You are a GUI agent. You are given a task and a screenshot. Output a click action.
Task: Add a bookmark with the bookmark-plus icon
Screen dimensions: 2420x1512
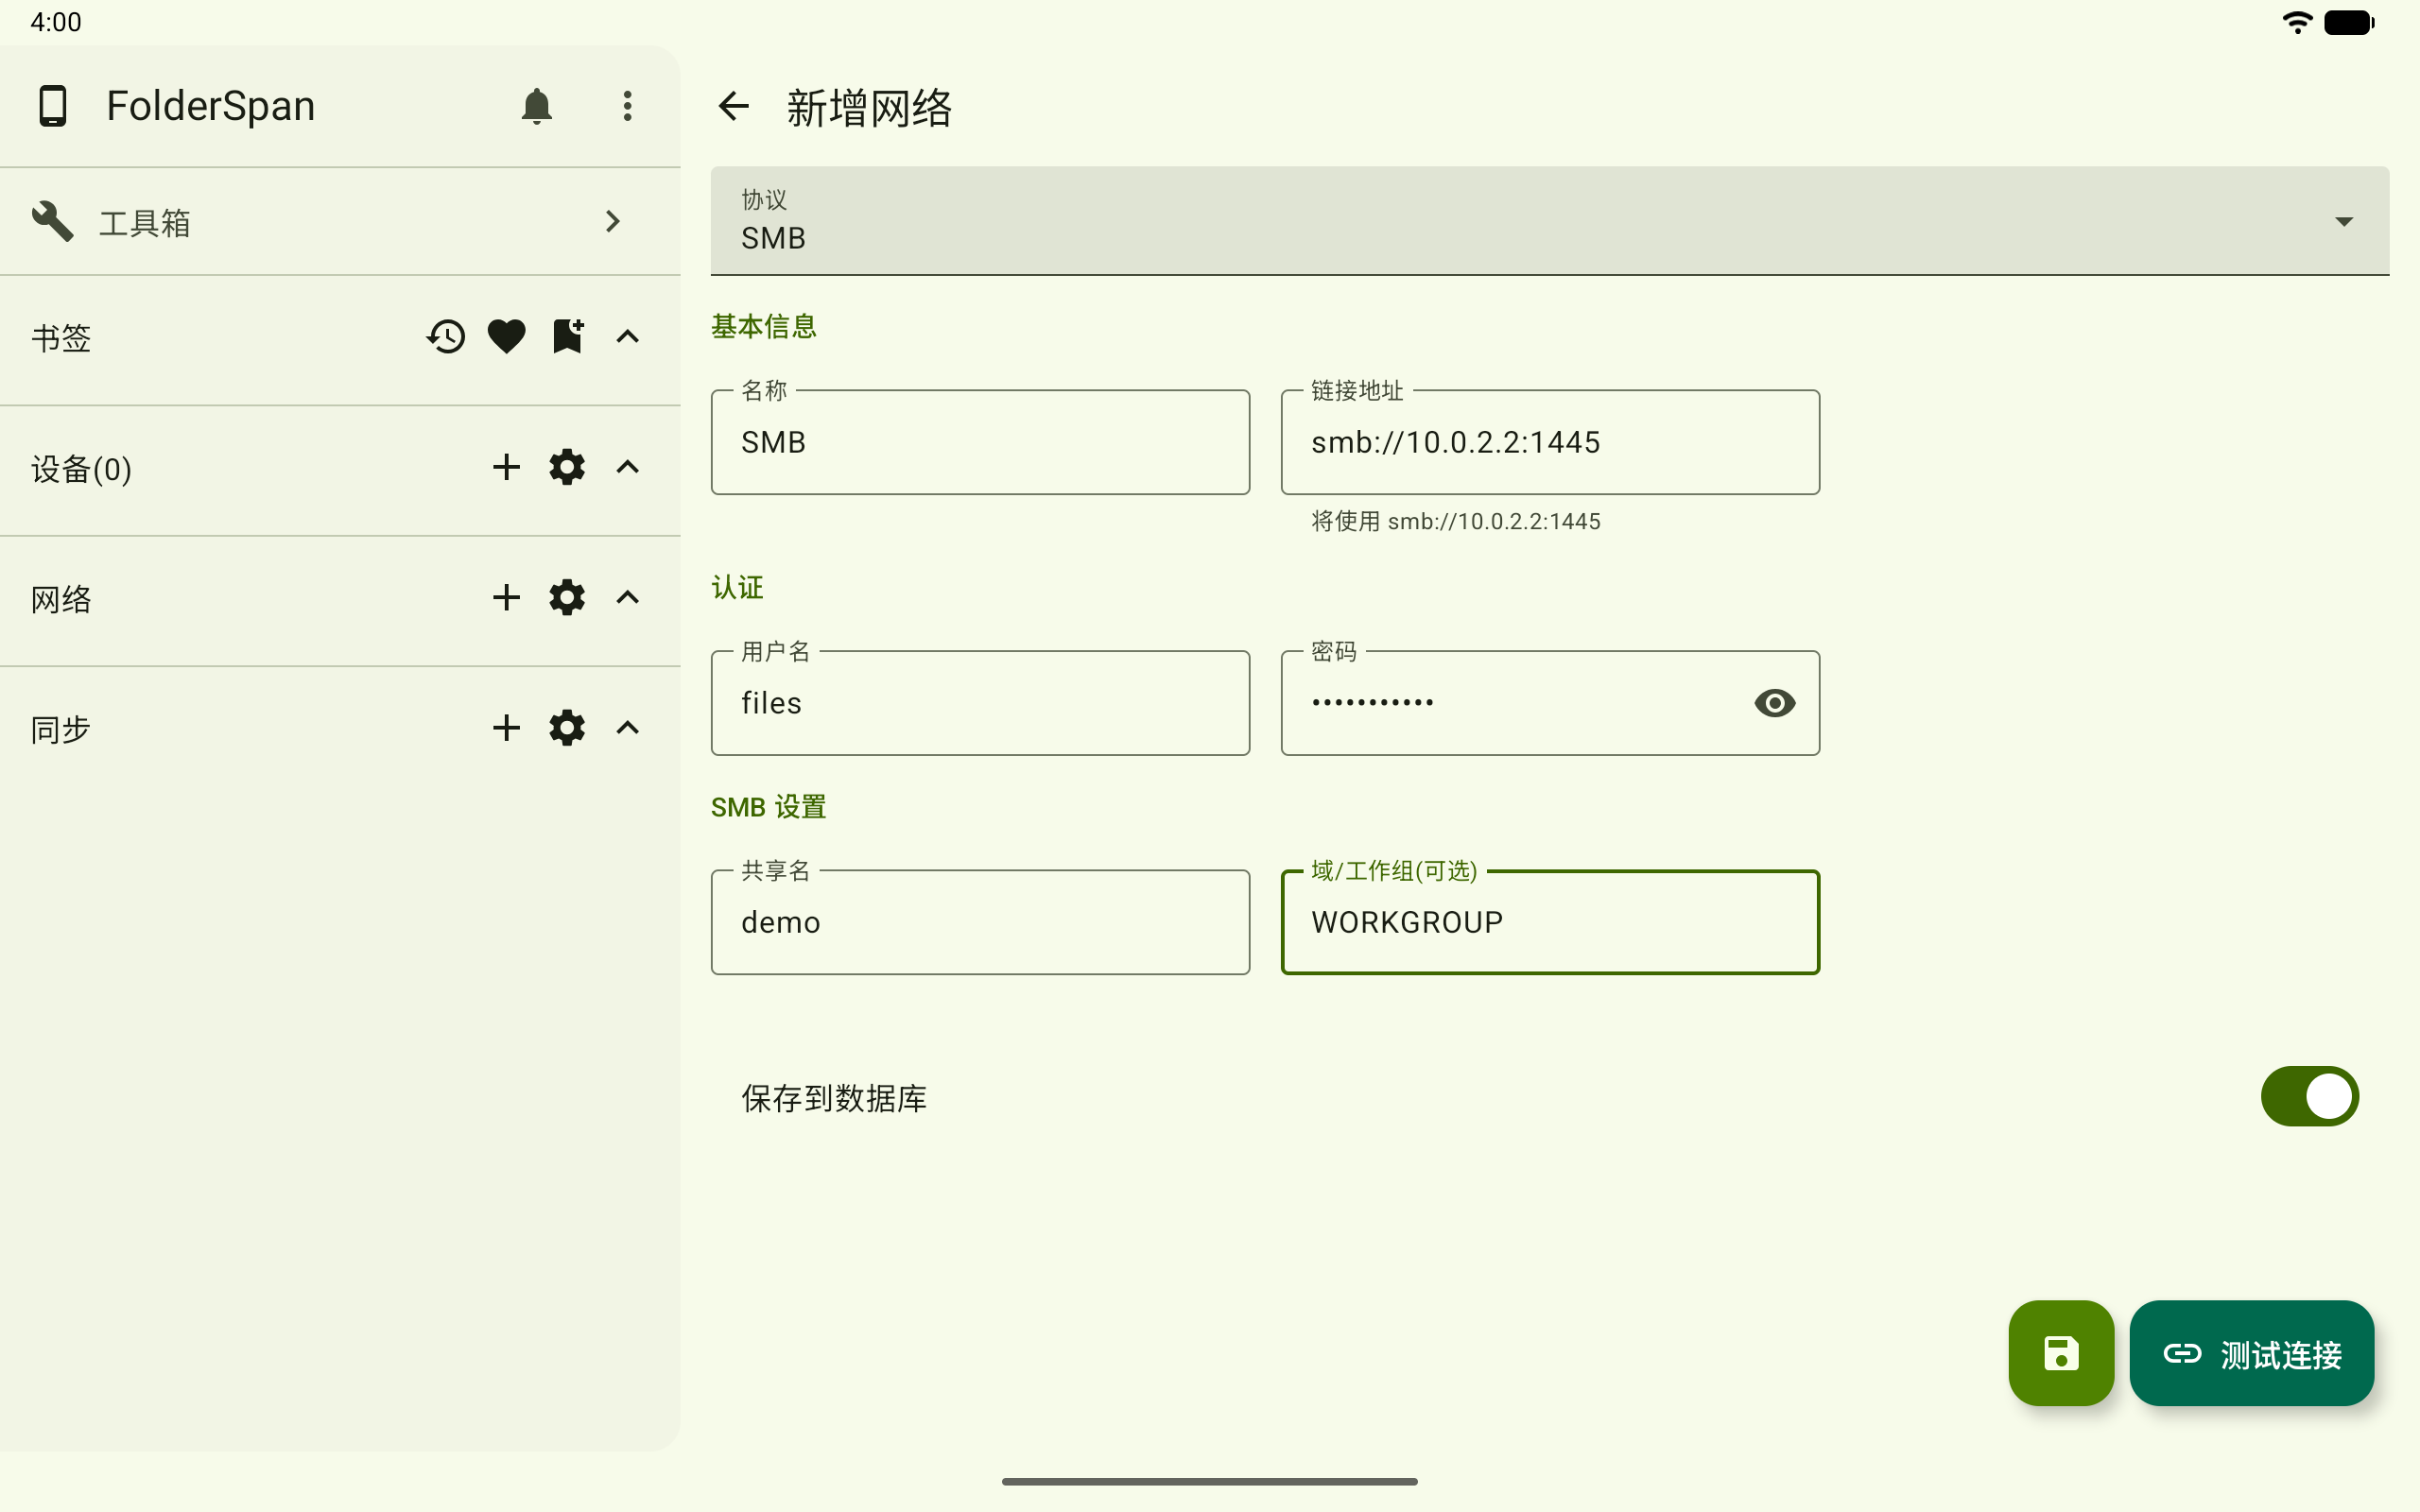(x=567, y=336)
